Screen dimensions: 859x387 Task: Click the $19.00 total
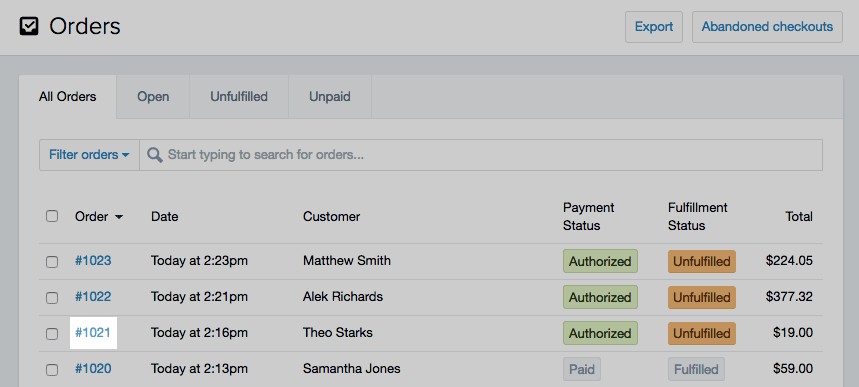[x=793, y=333]
